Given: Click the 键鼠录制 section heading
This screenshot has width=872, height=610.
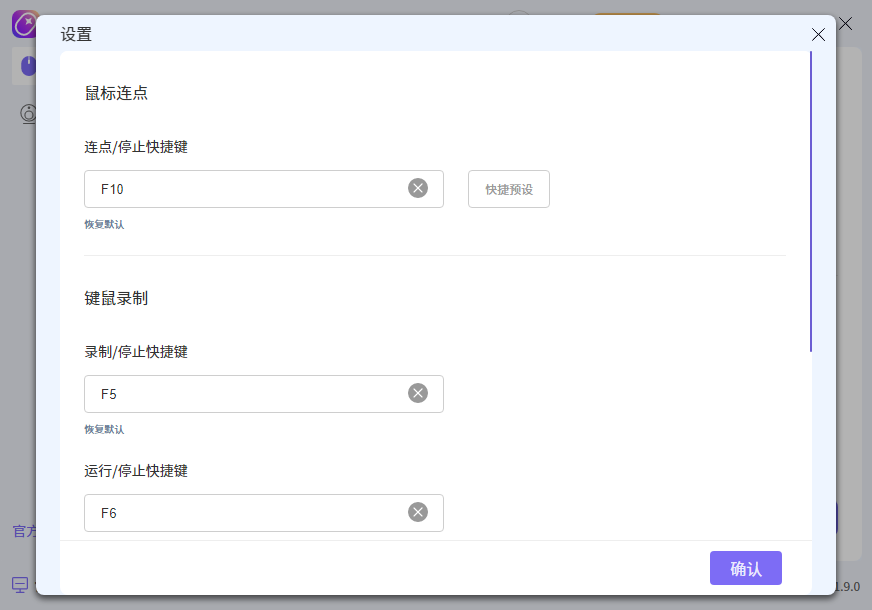Looking at the screenshot, I should tap(116, 298).
